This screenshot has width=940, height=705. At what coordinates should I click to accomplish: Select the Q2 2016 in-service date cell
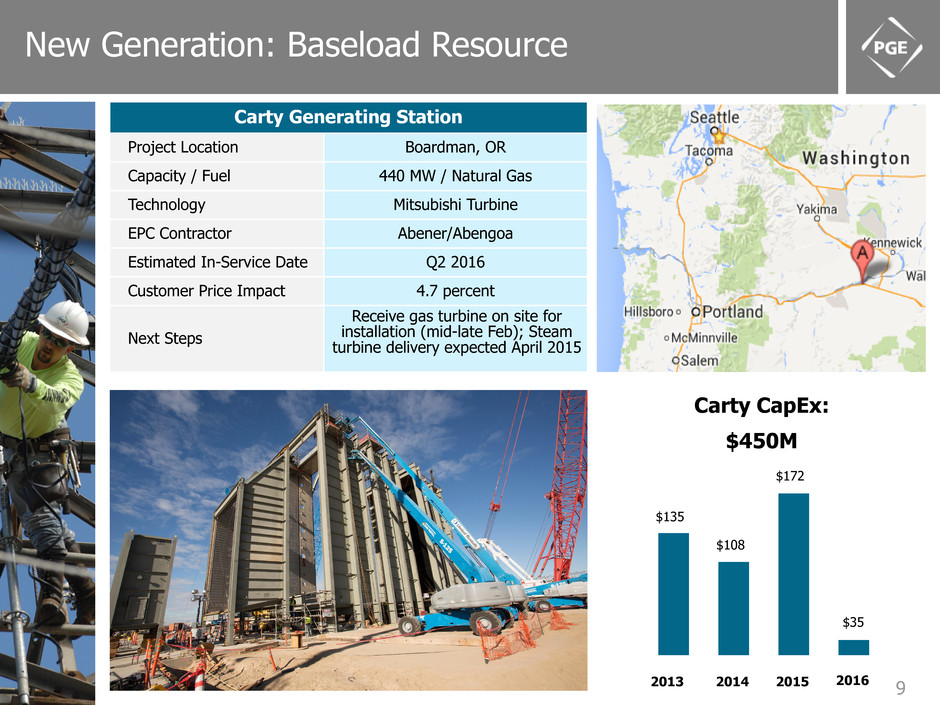455,263
